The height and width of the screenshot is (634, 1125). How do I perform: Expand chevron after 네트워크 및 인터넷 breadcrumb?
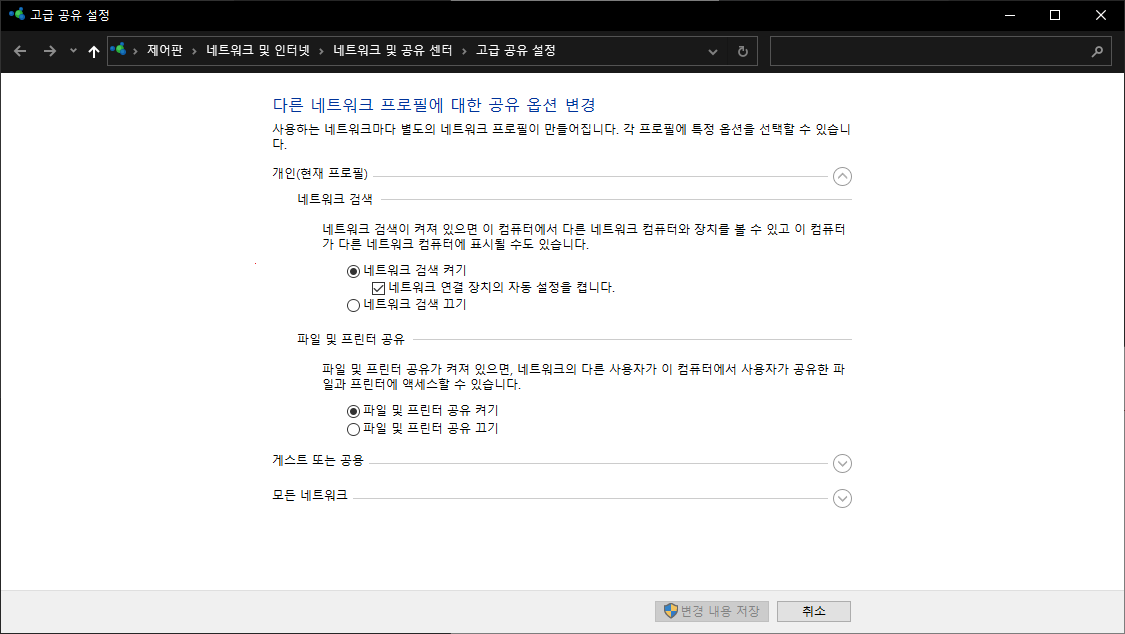[321, 51]
